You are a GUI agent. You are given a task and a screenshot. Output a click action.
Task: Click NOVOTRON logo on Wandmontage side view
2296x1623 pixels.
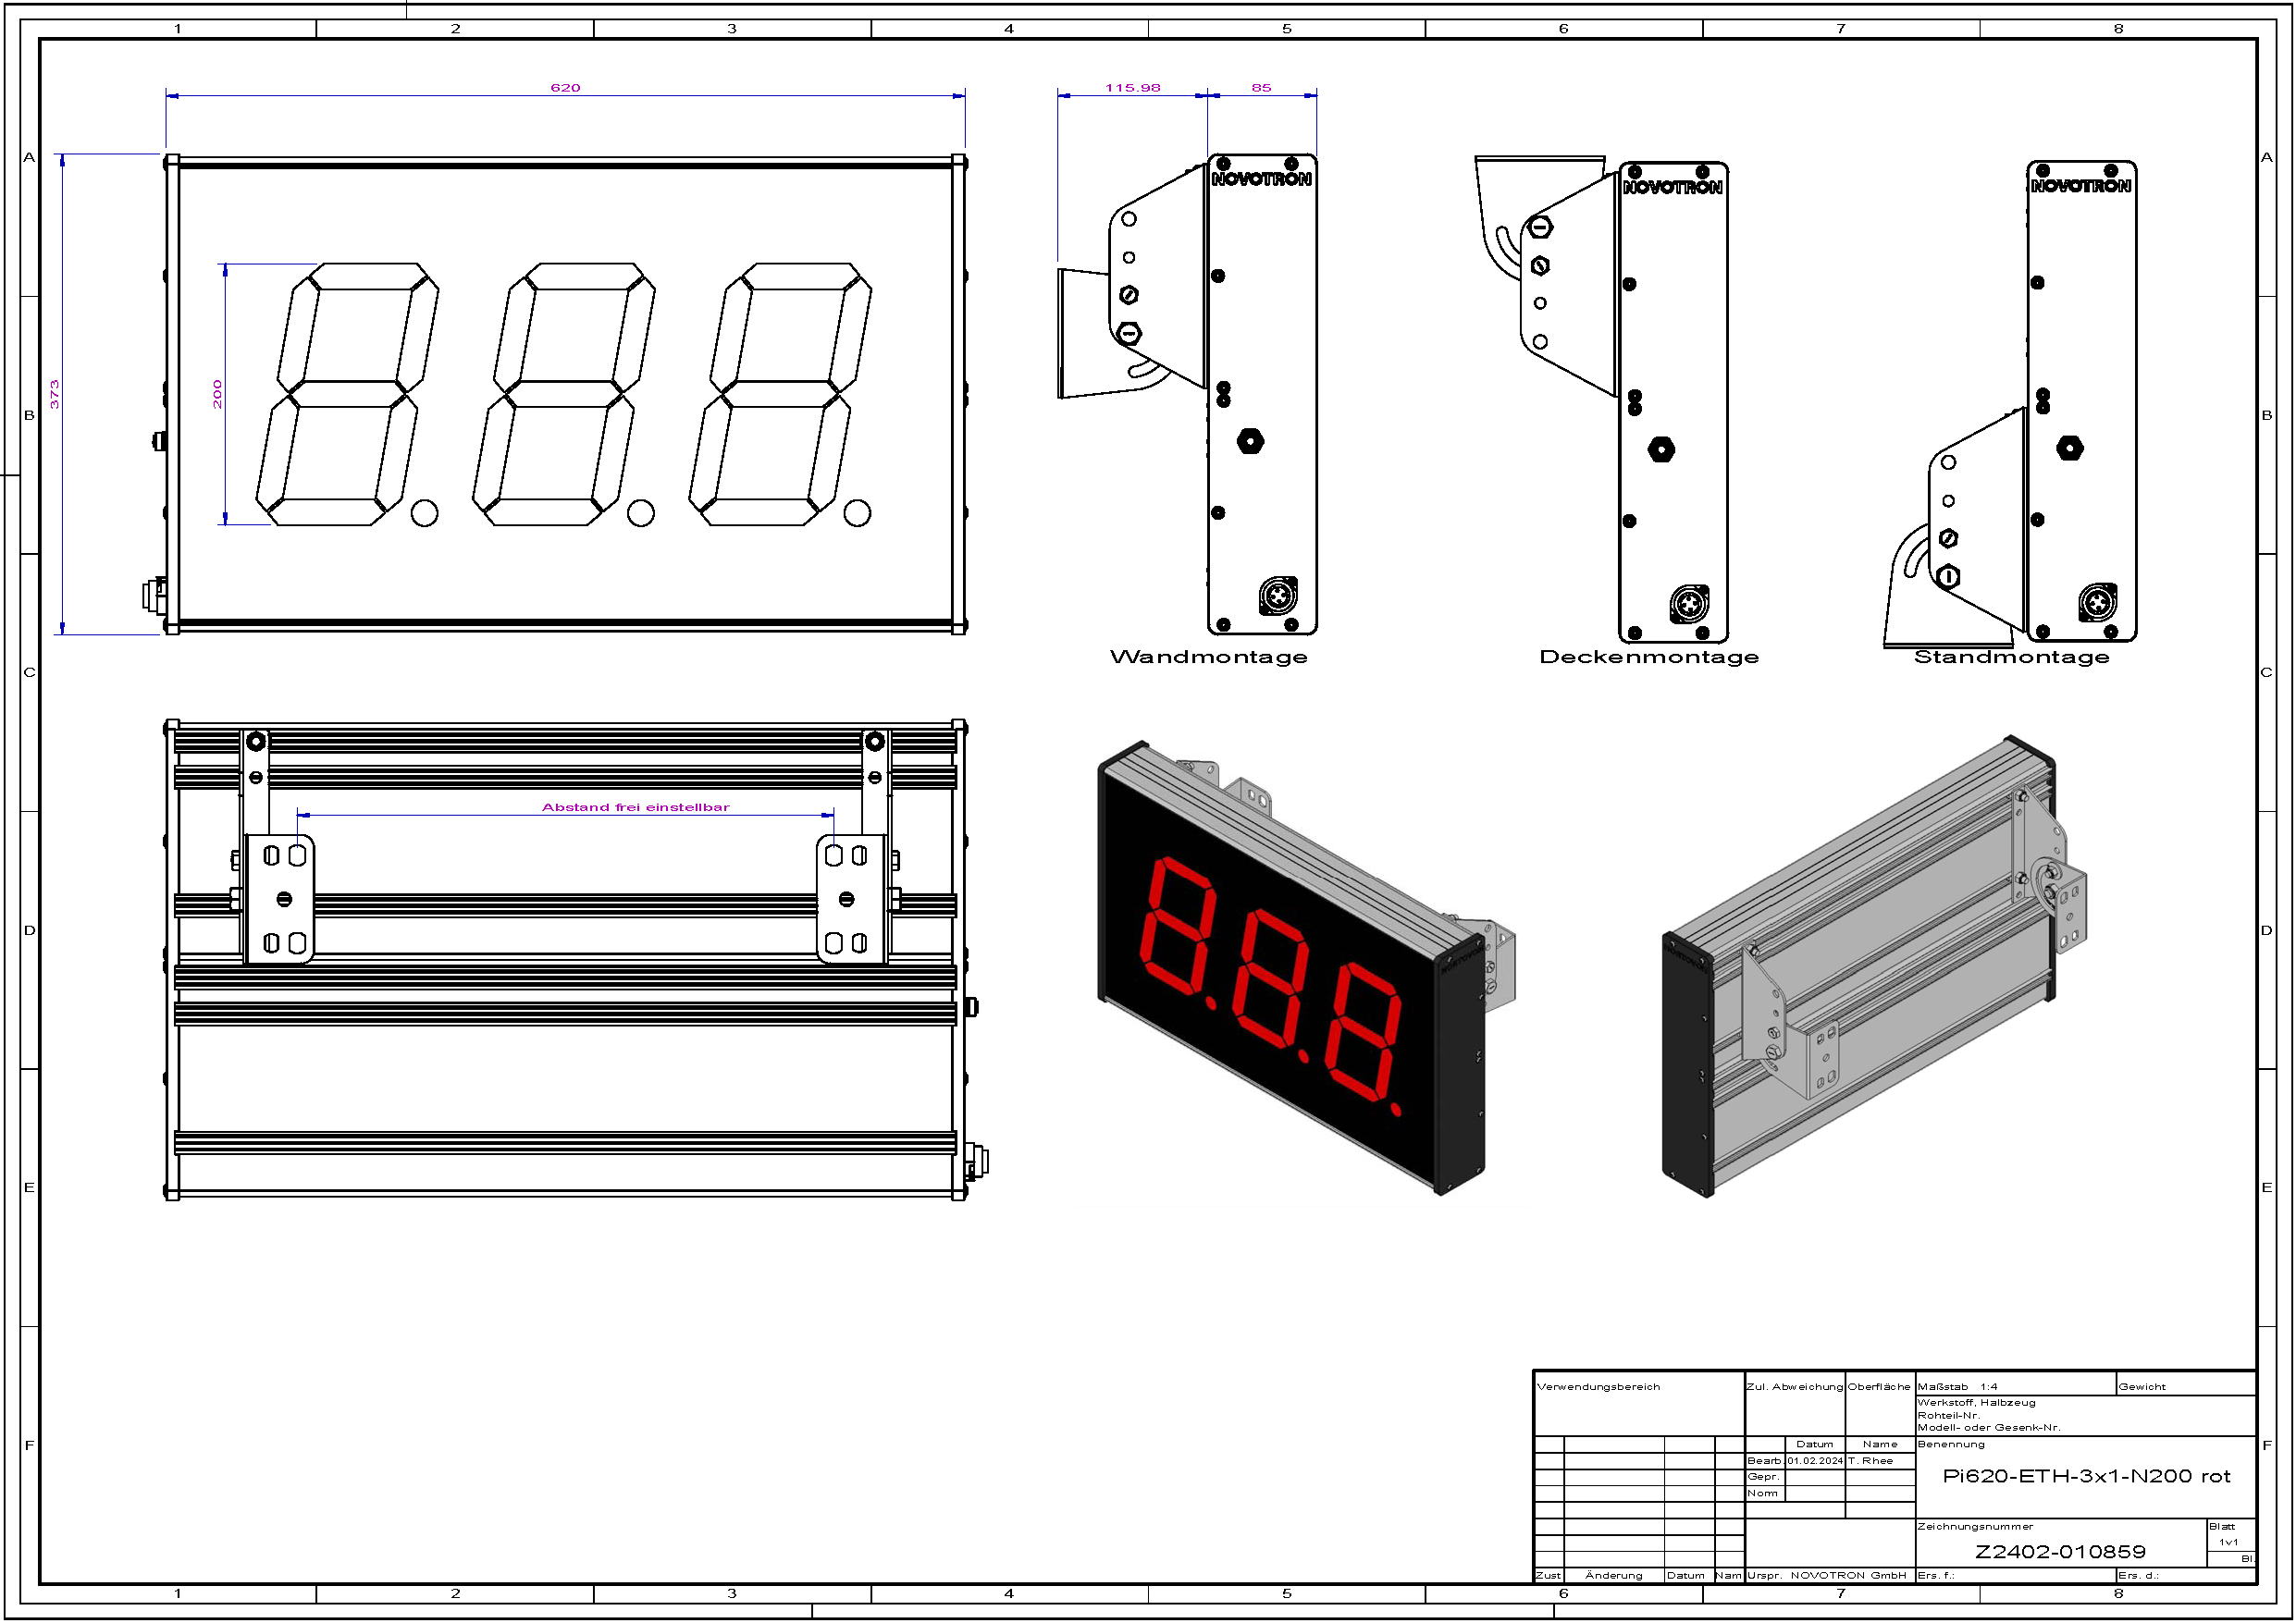(x=1261, y=179)
